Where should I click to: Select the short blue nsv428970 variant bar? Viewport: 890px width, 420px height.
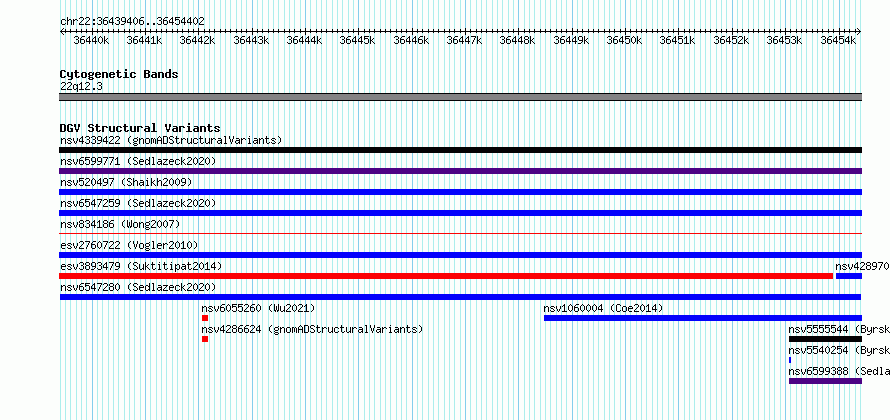[849, 276]
